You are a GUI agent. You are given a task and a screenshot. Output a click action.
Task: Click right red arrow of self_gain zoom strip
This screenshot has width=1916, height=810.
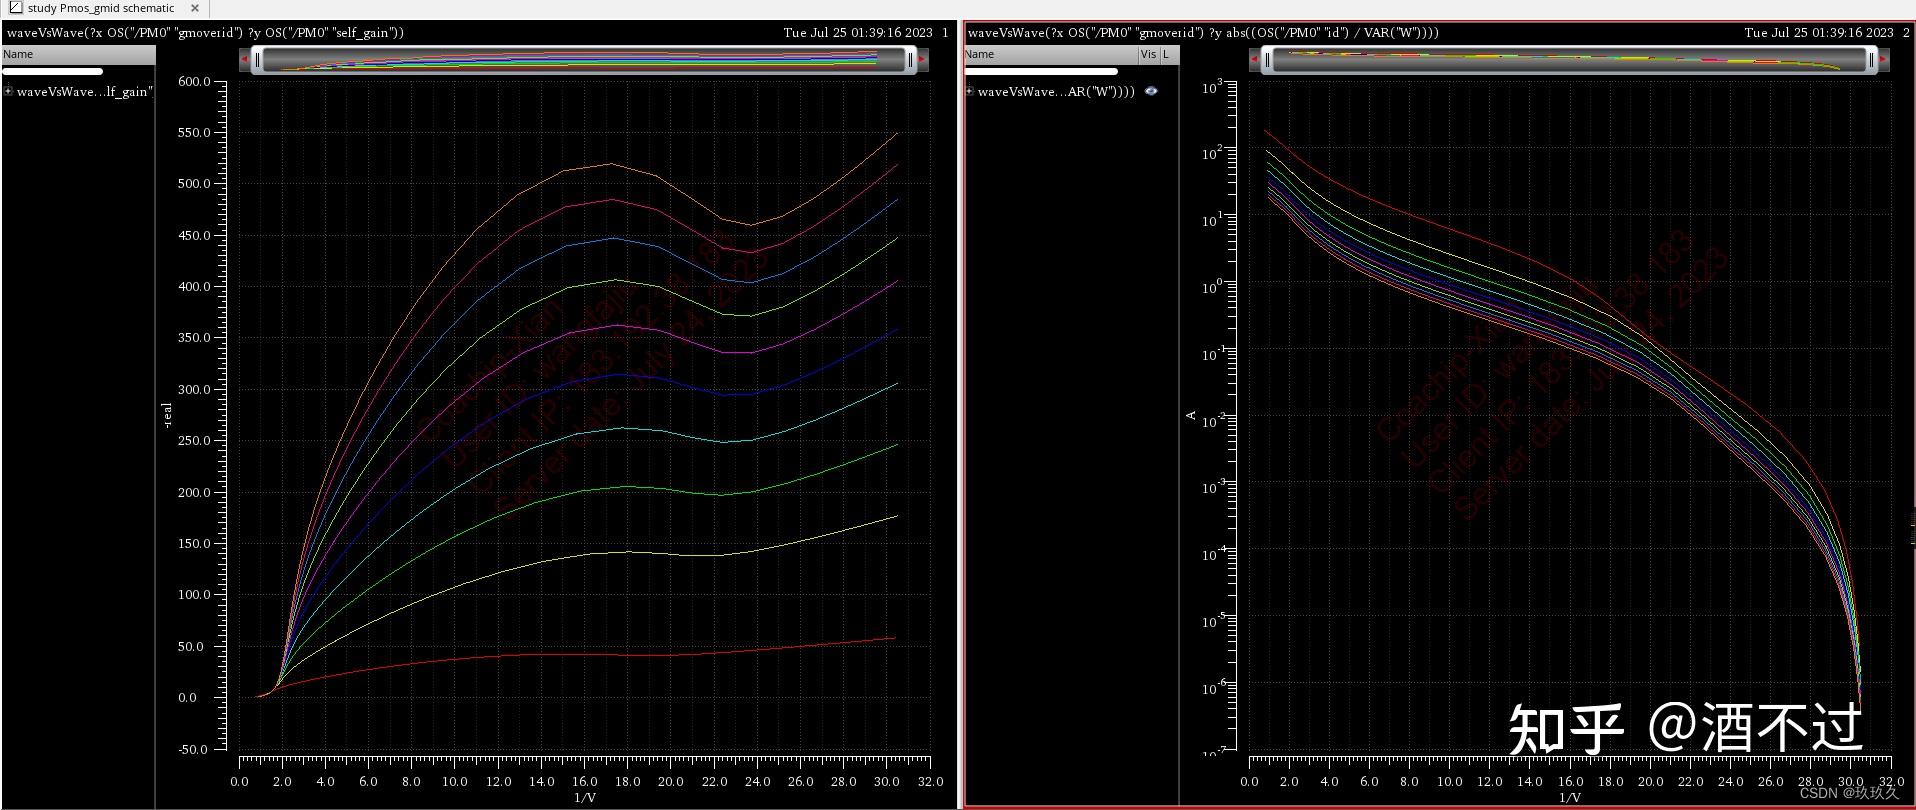(x=921, y=60)
